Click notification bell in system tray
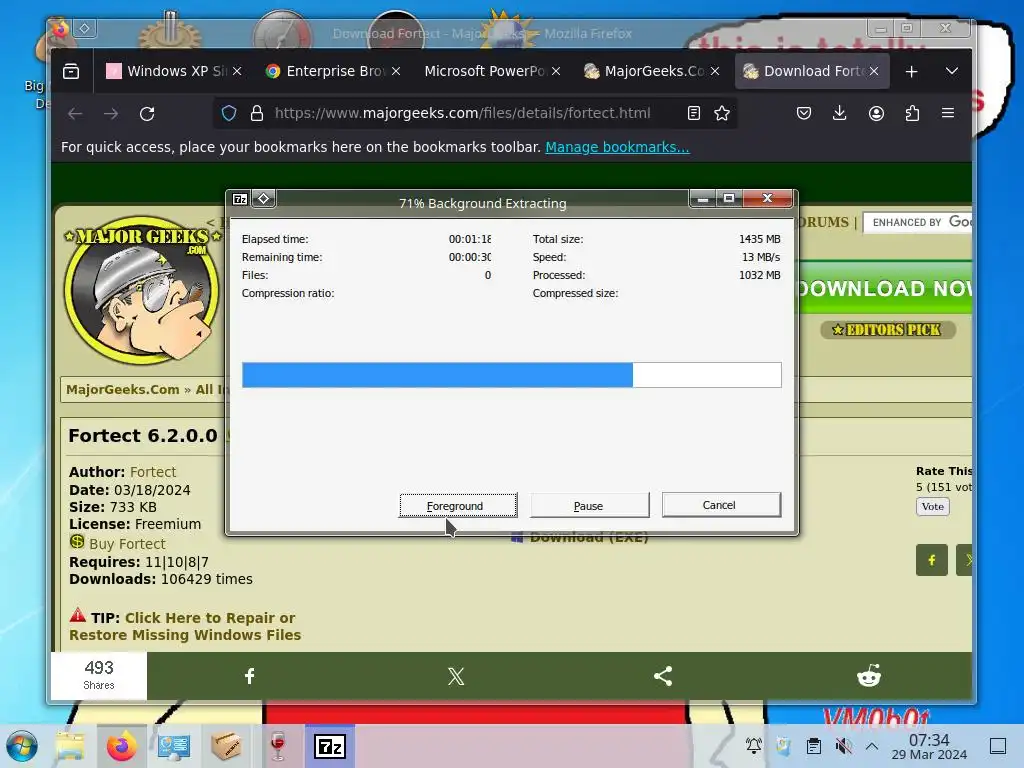 click(754, 745)
